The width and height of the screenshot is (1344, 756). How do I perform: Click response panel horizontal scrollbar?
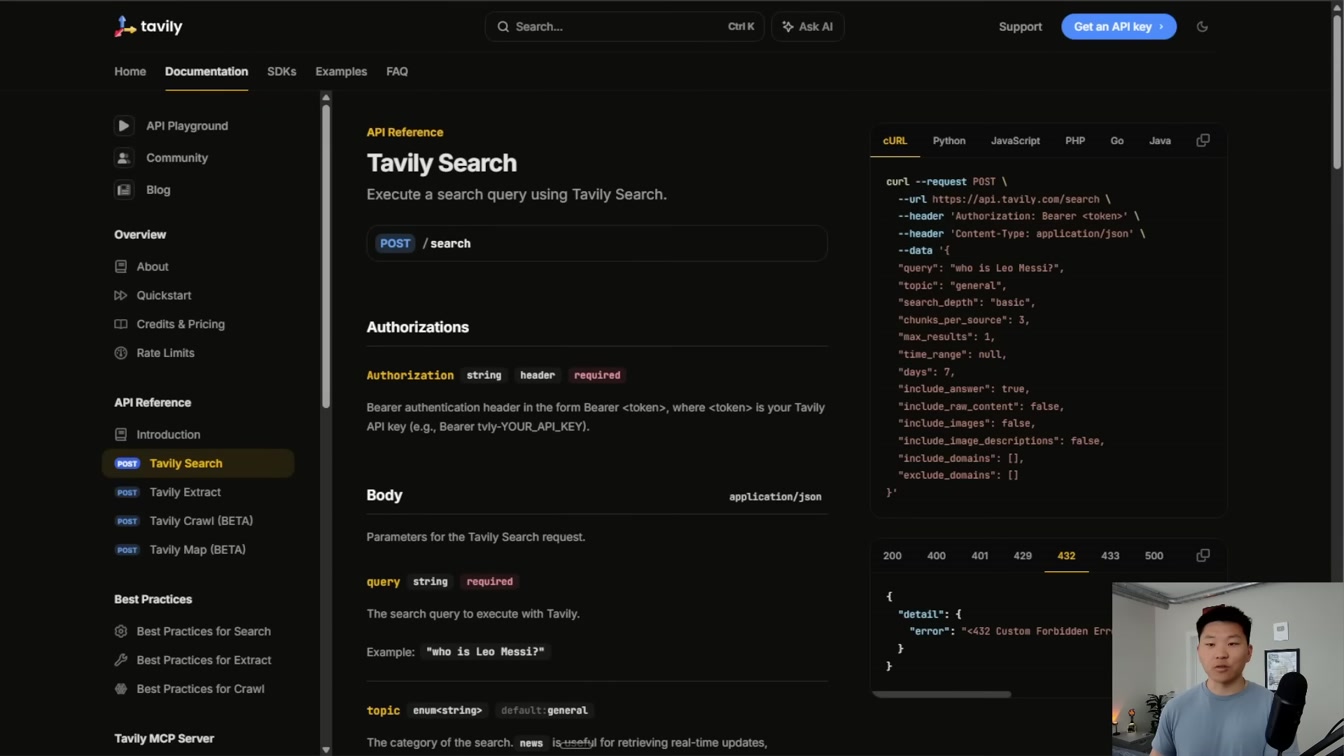941,694
